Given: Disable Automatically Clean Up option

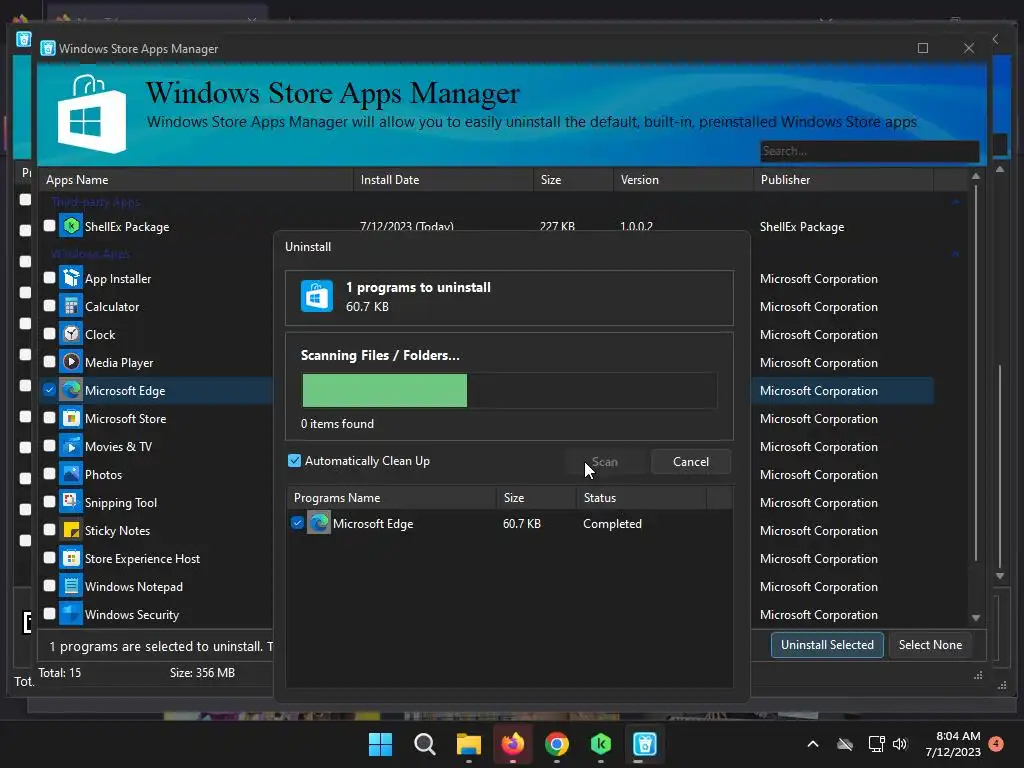Looking at the screenshot, I should tap(295, 460).
